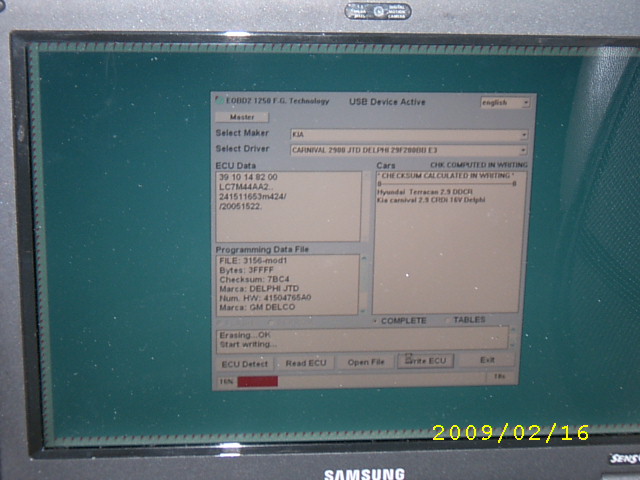Select Kia carnival 2.9 CRDI 16V Delphi entry
Image resolution: width=640 pixels, height=480 pixels.
pyautogui.click(x=431, y=200)
